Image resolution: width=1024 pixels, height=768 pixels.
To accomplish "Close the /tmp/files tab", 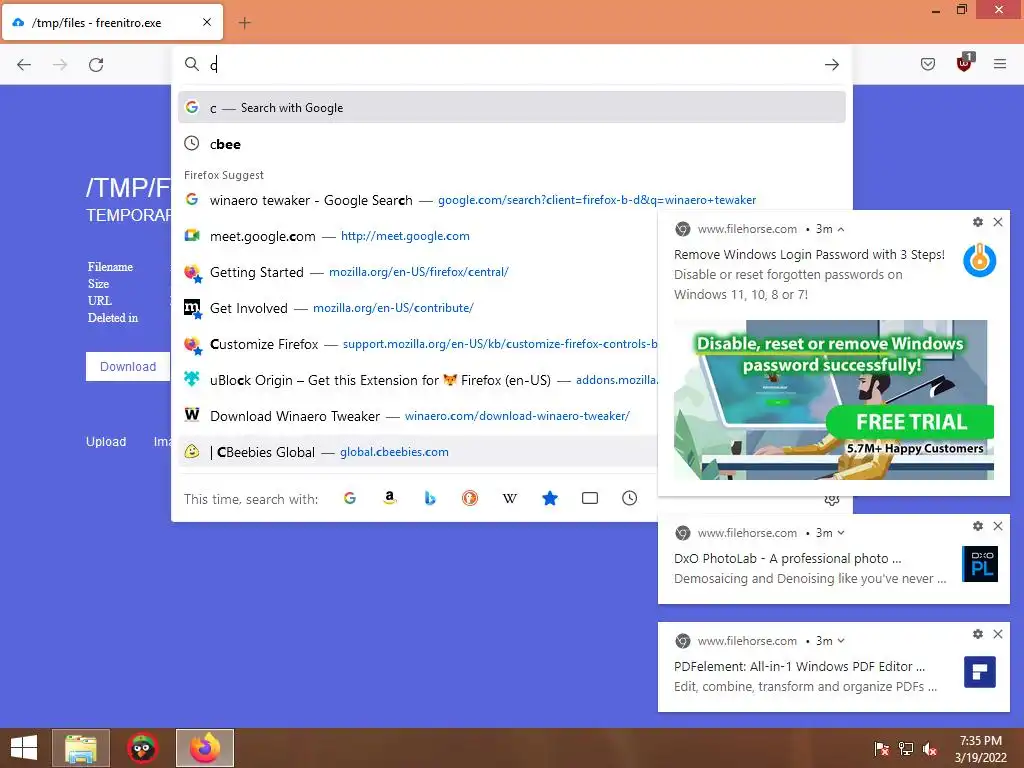I will pos(207,22).
